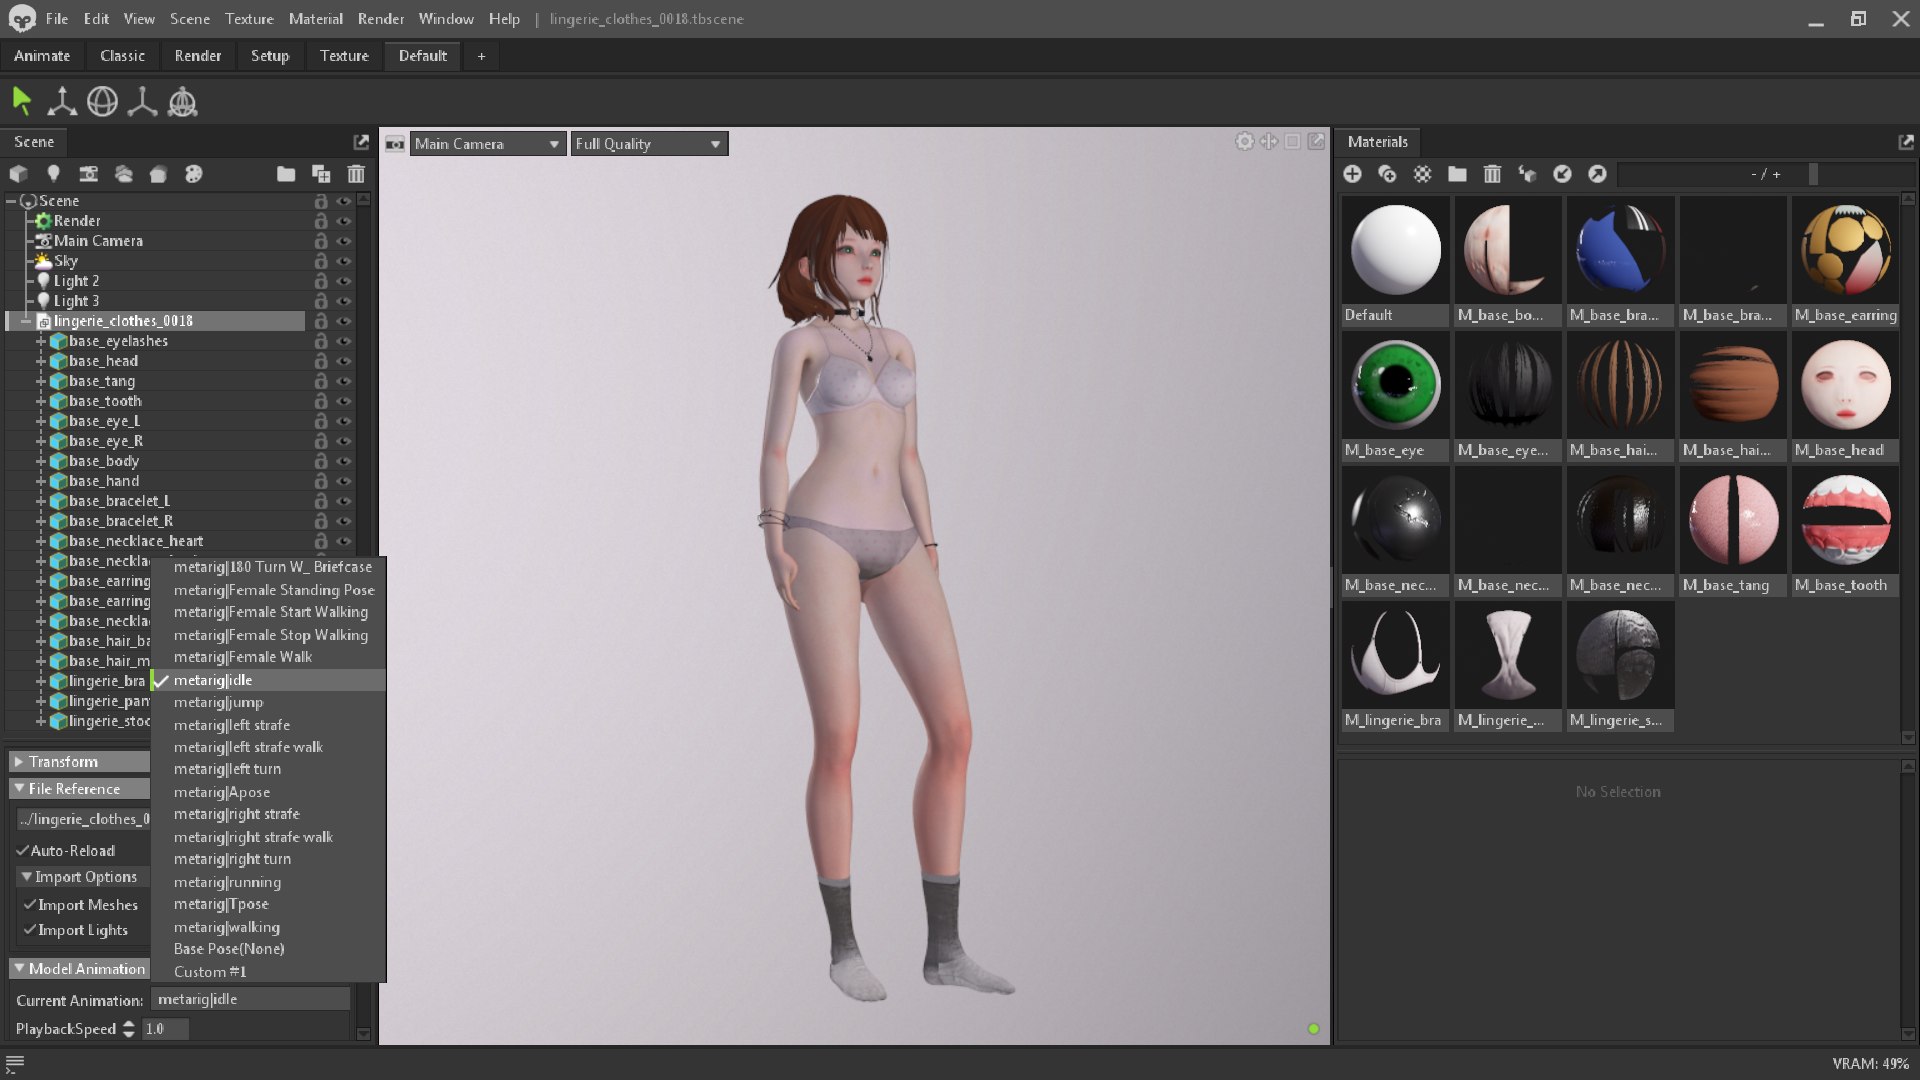Activate the rotate gizmo tool
The width and height of the screenshot is (1920, 1080).
coord(102,101)
